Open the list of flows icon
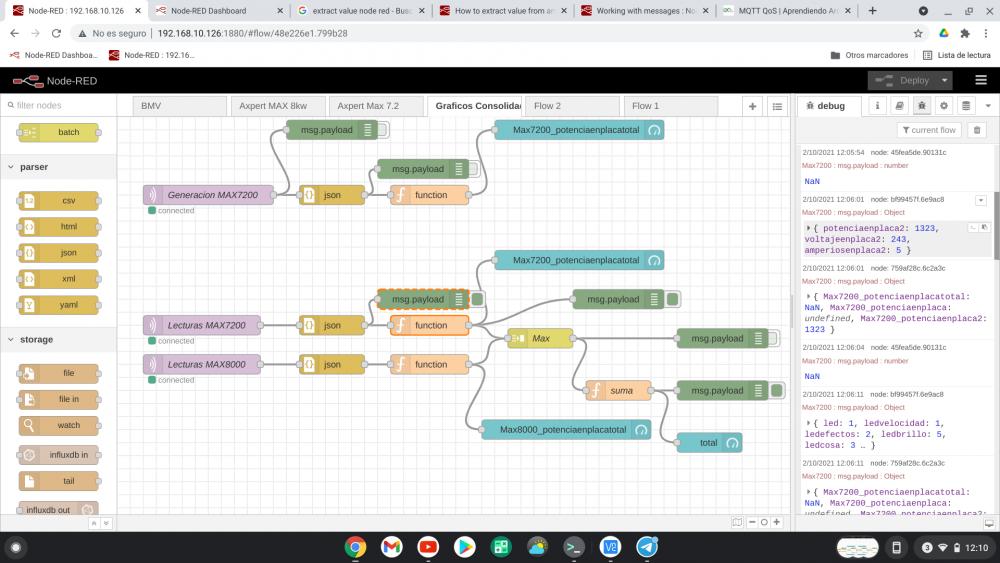The image size is (1000, 563). 777,106
